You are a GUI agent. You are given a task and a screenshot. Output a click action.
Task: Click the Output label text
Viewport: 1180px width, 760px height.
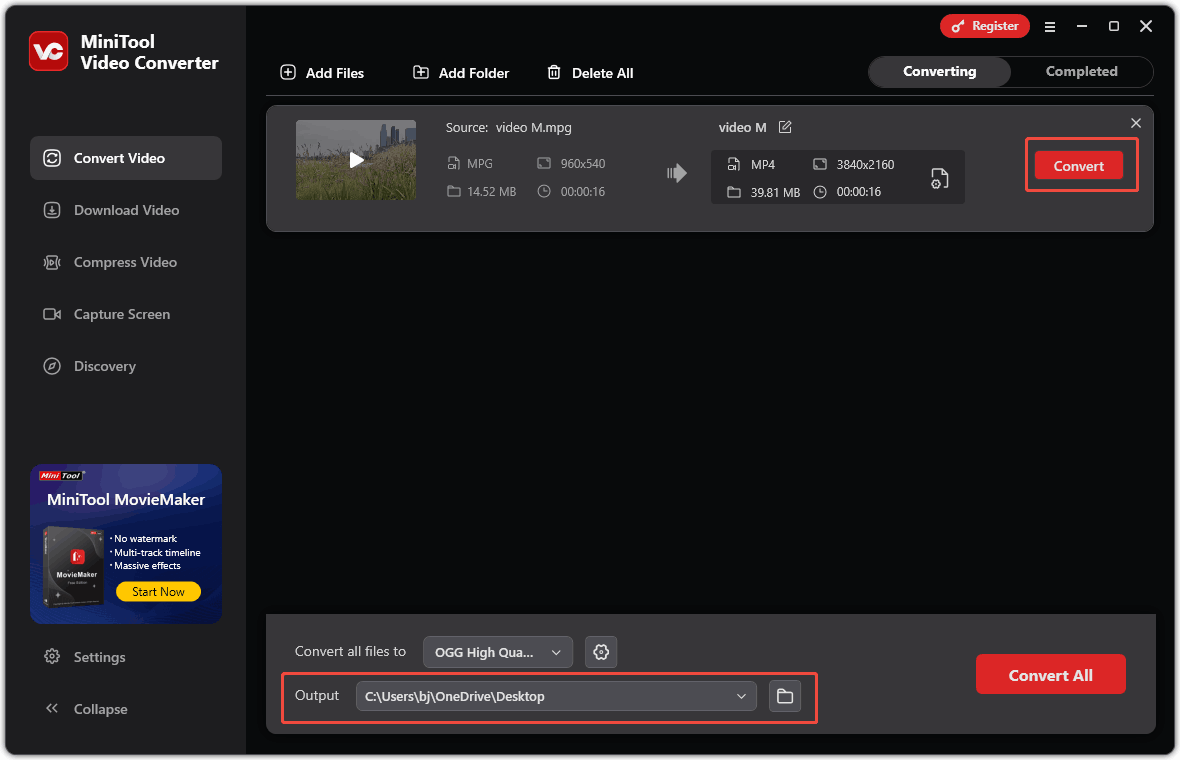point(317,695)
